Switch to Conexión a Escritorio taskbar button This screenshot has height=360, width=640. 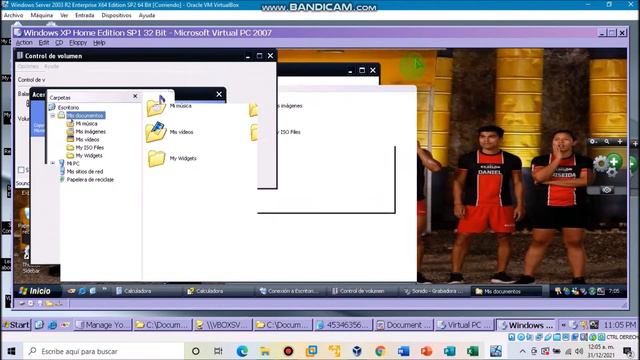point(290,291)
